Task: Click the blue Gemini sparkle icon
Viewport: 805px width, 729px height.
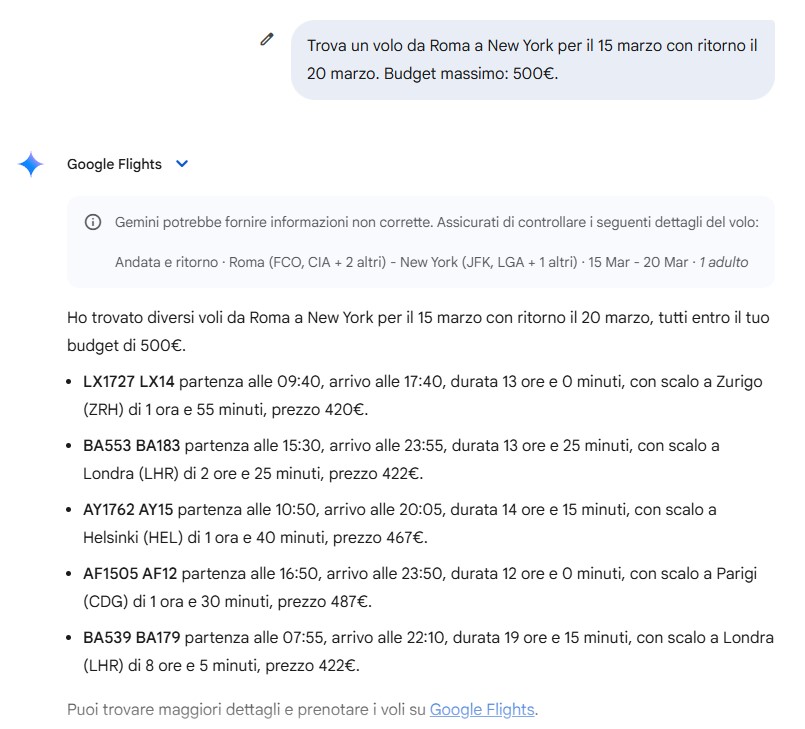Action: 31,165
